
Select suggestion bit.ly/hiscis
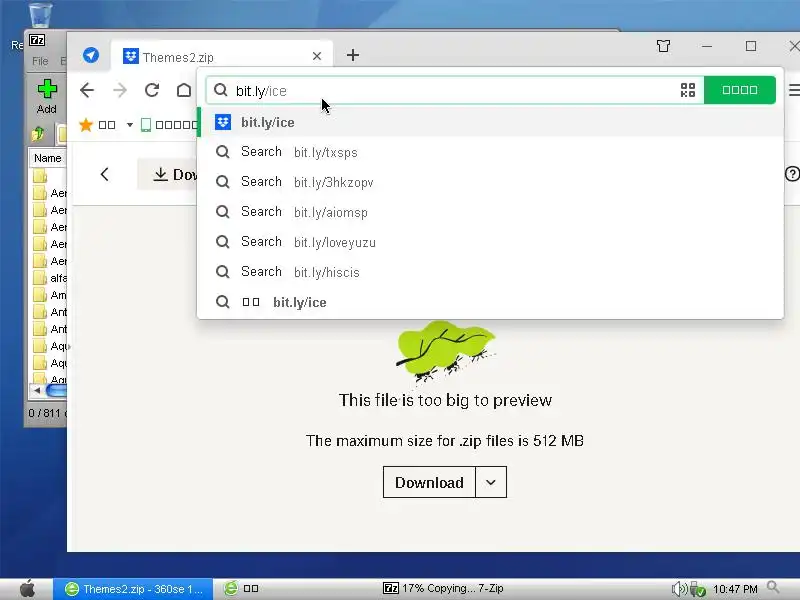[490, 272]
